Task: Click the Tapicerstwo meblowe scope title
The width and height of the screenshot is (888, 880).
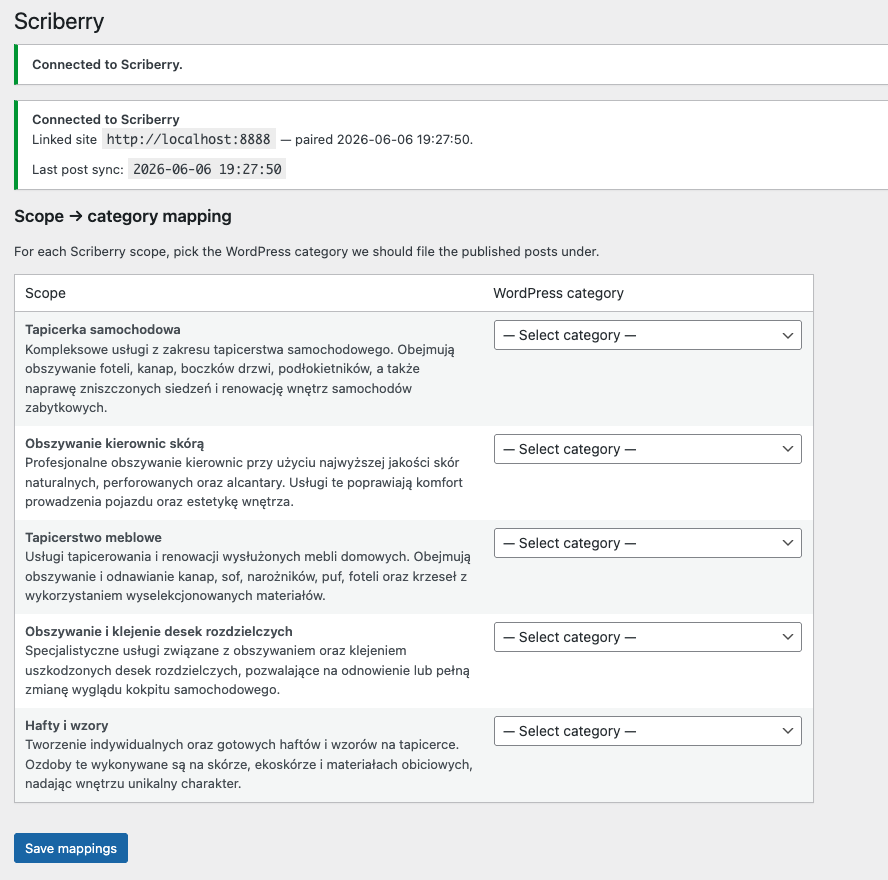Action: [x=93, y=537]
